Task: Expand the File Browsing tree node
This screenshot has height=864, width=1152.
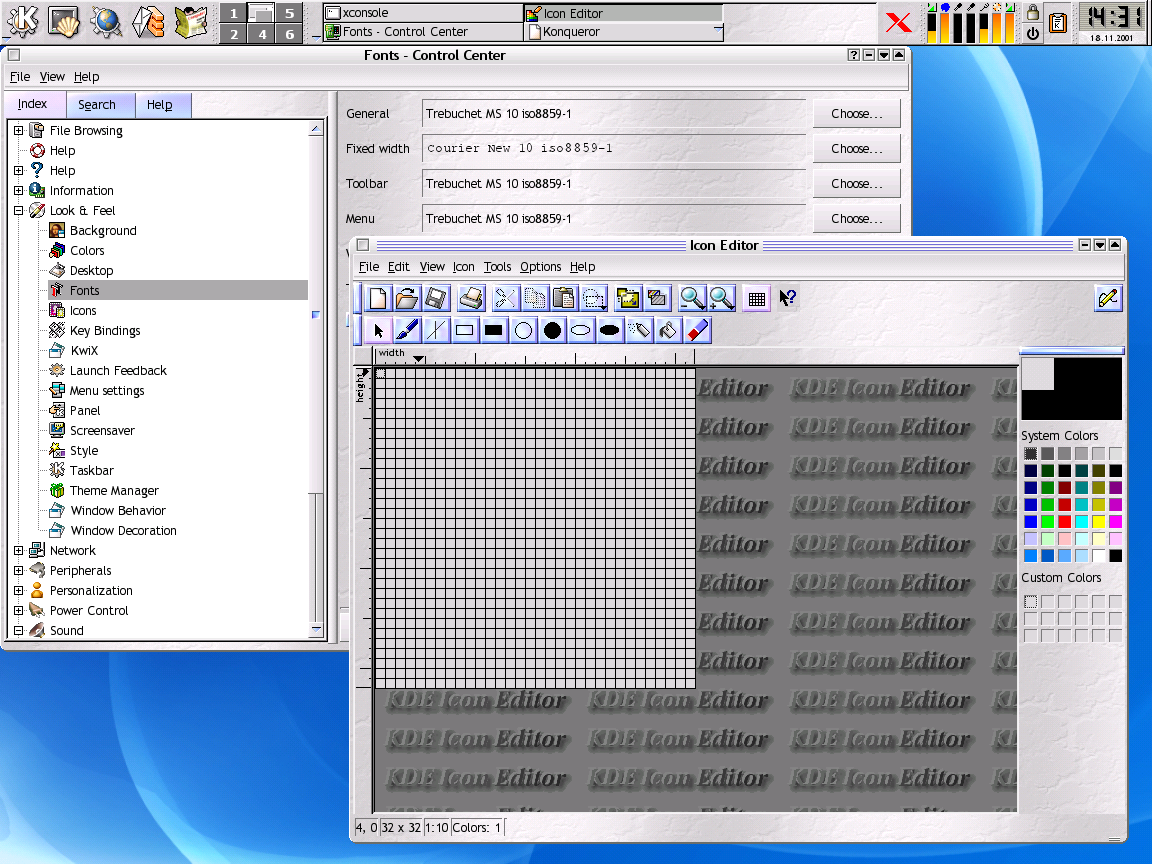Action: point(18,131)
